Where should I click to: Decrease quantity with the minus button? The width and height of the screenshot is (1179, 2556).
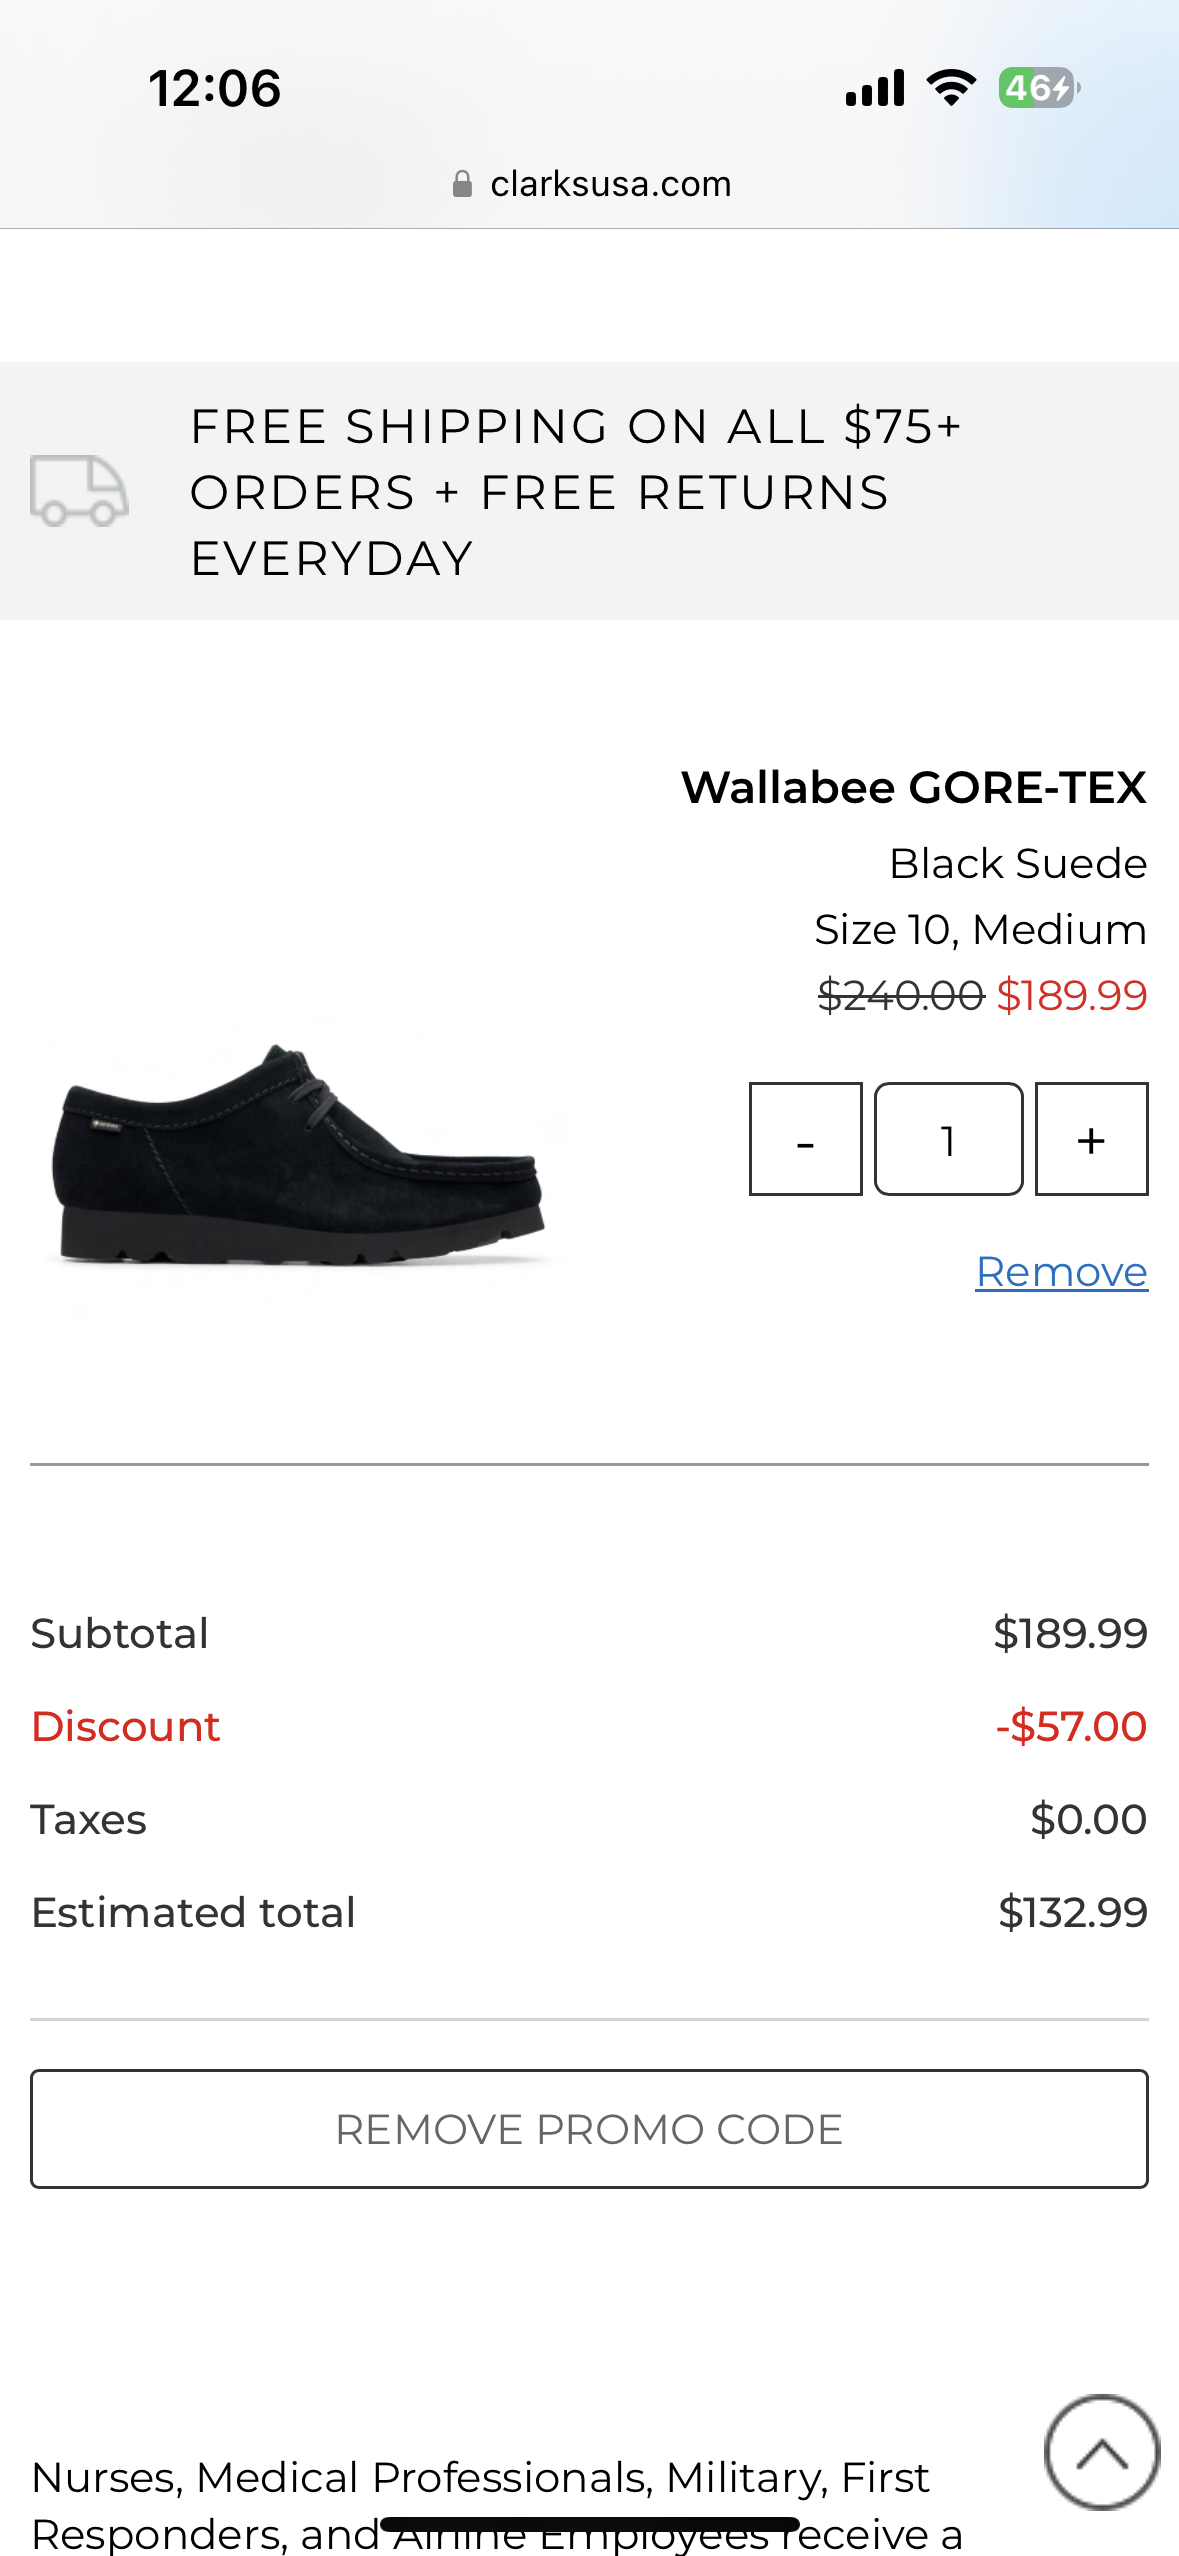(x=805, y=1139)
